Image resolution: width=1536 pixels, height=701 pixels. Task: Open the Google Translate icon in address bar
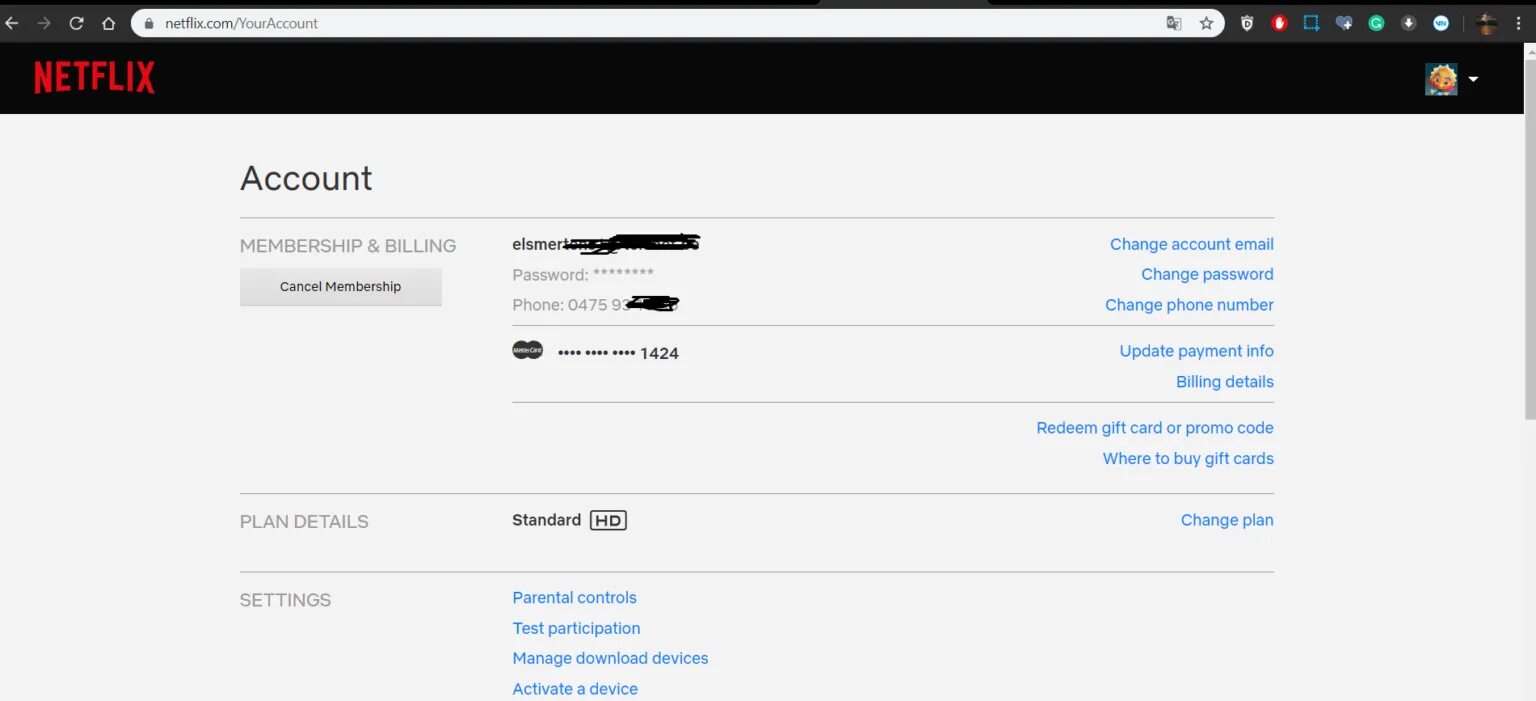pos(1174,23)
